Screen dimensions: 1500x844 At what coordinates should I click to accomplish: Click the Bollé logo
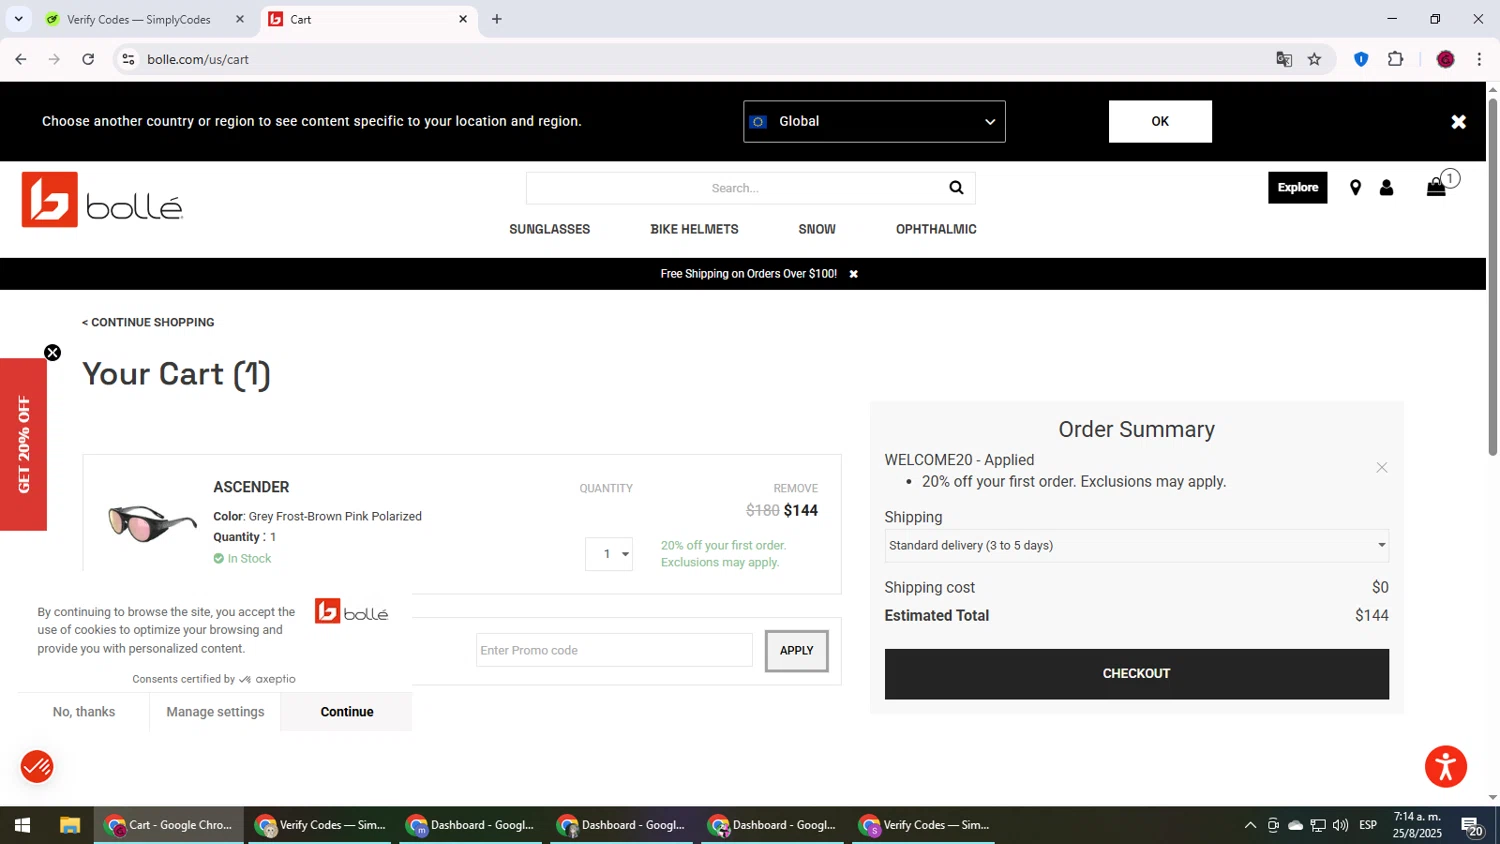click(x=102, y=200)
